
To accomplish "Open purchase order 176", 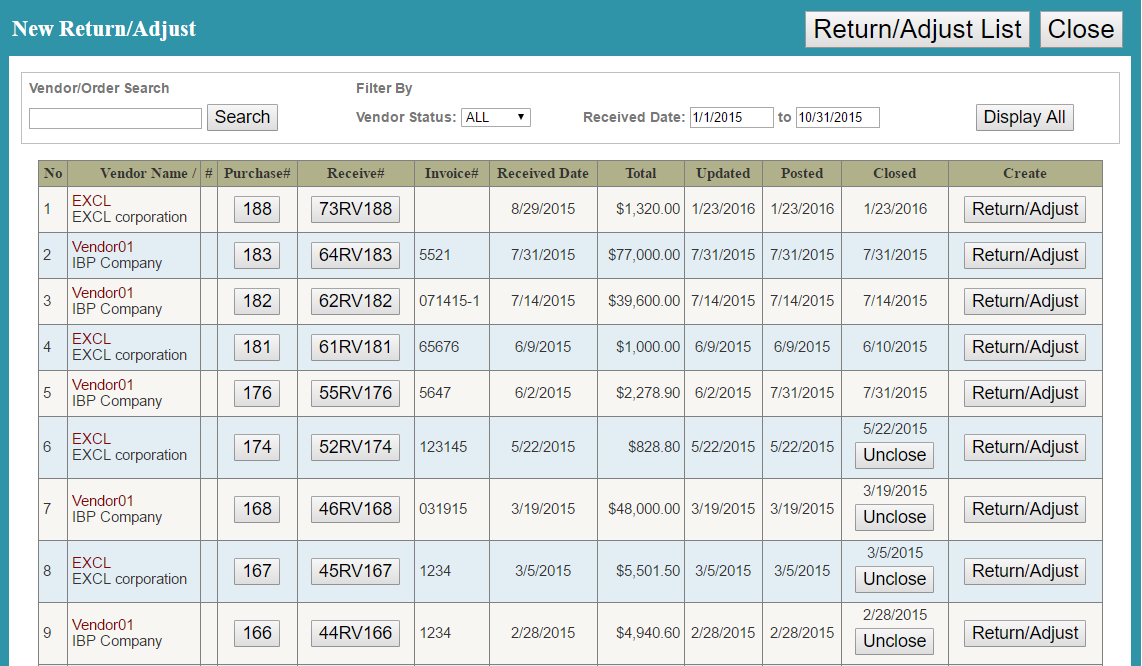I will click(x=257, y=393).
